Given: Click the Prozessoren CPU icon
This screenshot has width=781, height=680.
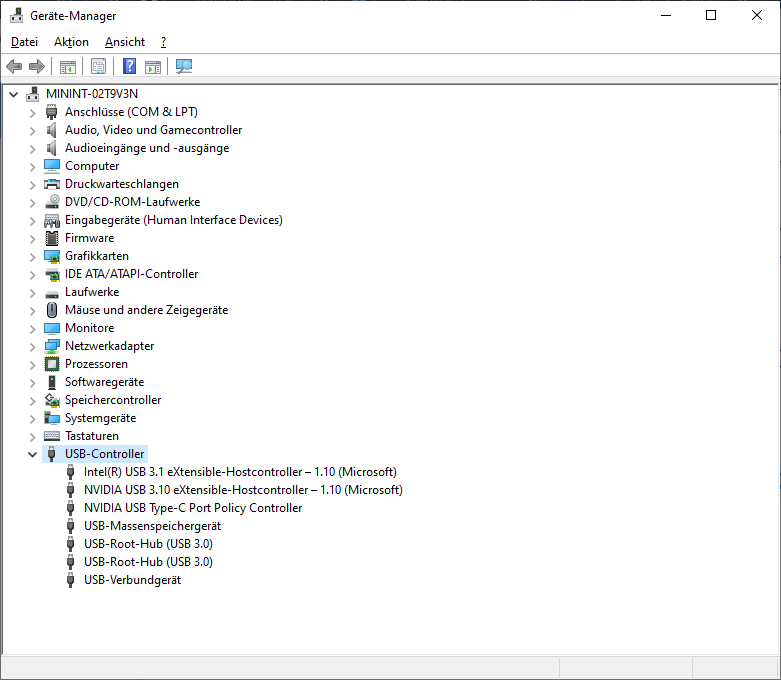Looking at the screenshot, I should click(x=52, y=364).
